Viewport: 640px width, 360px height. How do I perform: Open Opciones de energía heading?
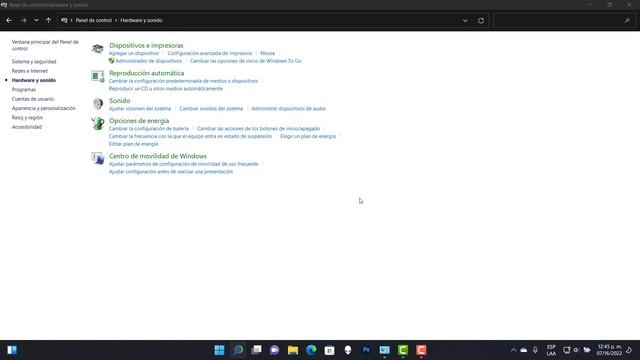click(139, 121)
